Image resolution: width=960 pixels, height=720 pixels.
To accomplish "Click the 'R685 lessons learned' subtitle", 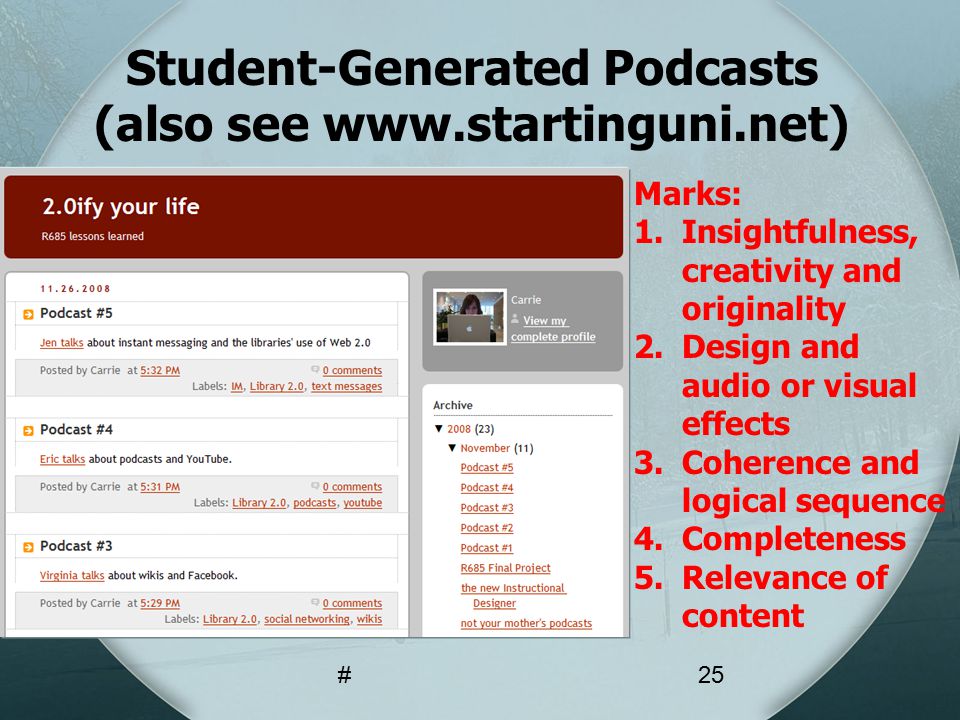I will 92,236.
